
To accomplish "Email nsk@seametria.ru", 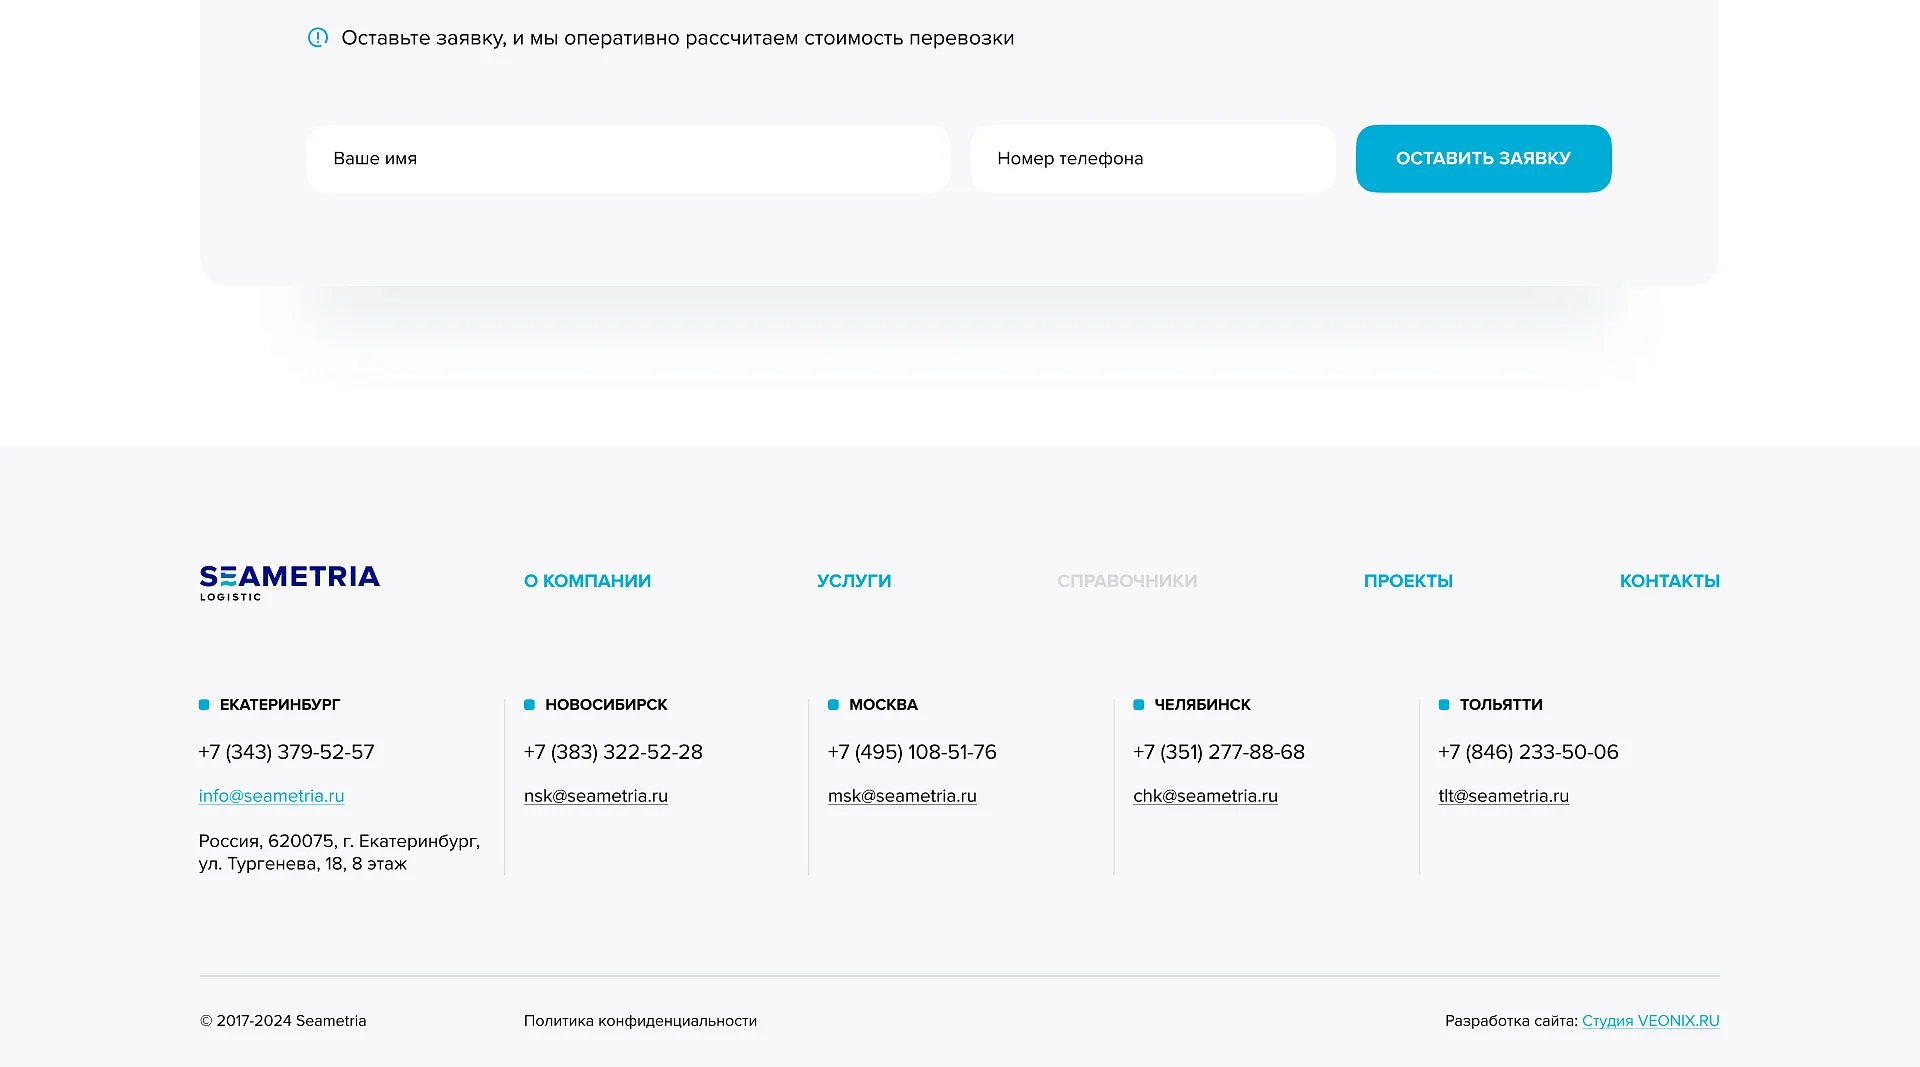I will pyautogui.click(x=596, y=796).
